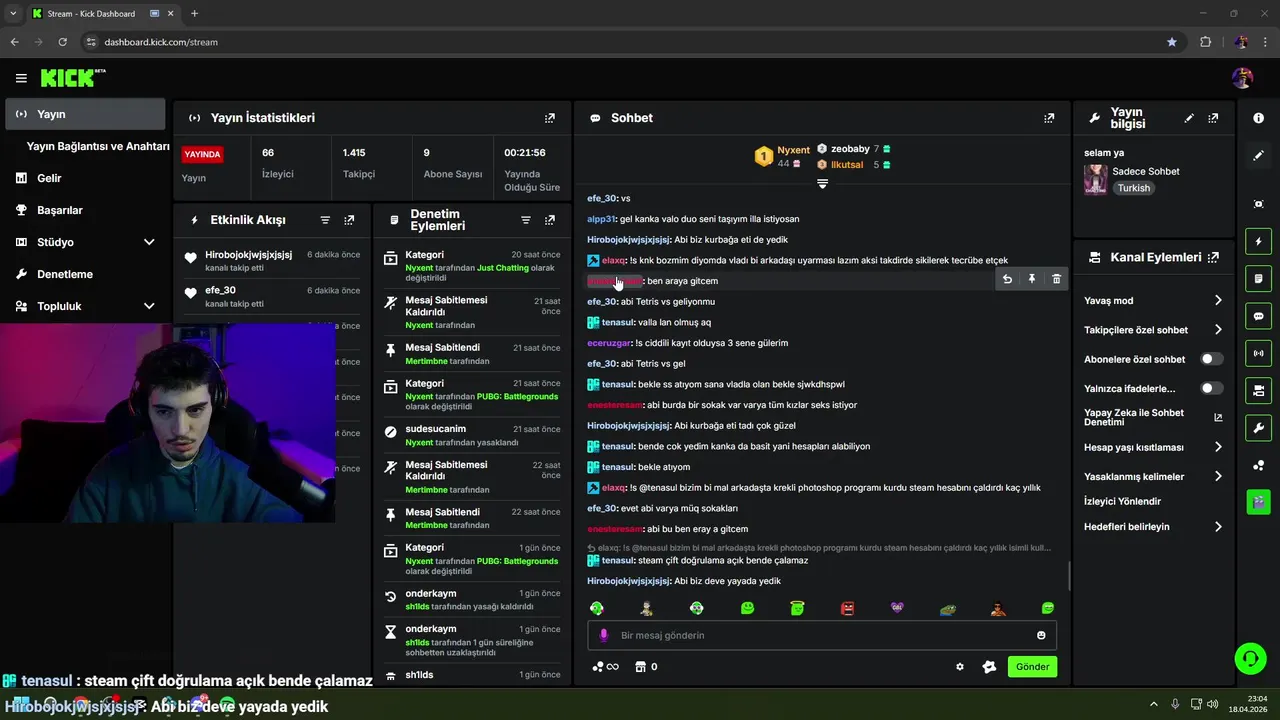The image size is (1280, 720).
Task: Bookmark page with the star icon
Action: [x=1171, y=42]
